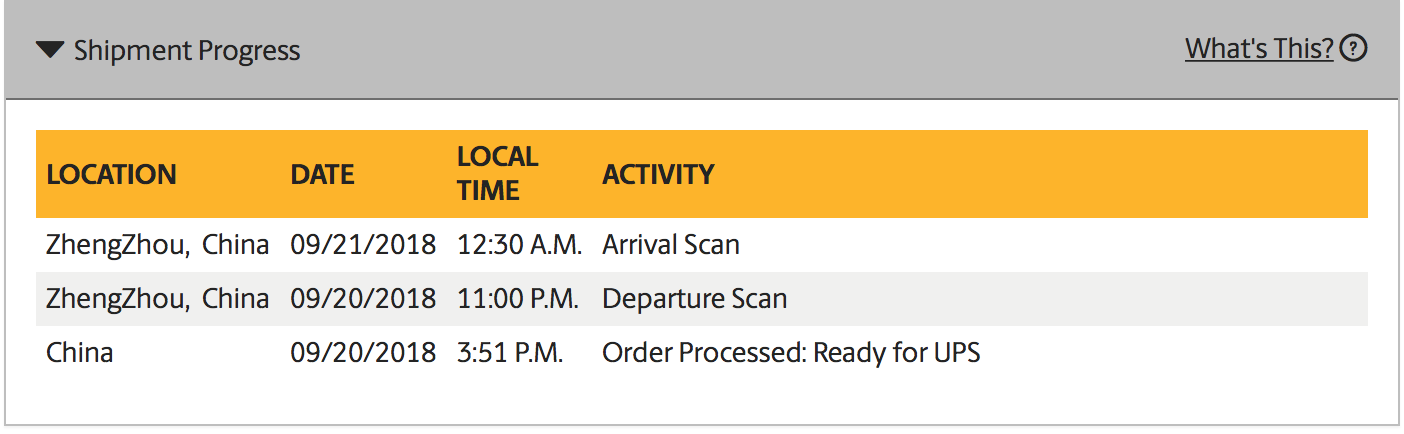
Task: Select ZhengZhou, China in the Departure Scan row
Action: [x=157, y=299]
